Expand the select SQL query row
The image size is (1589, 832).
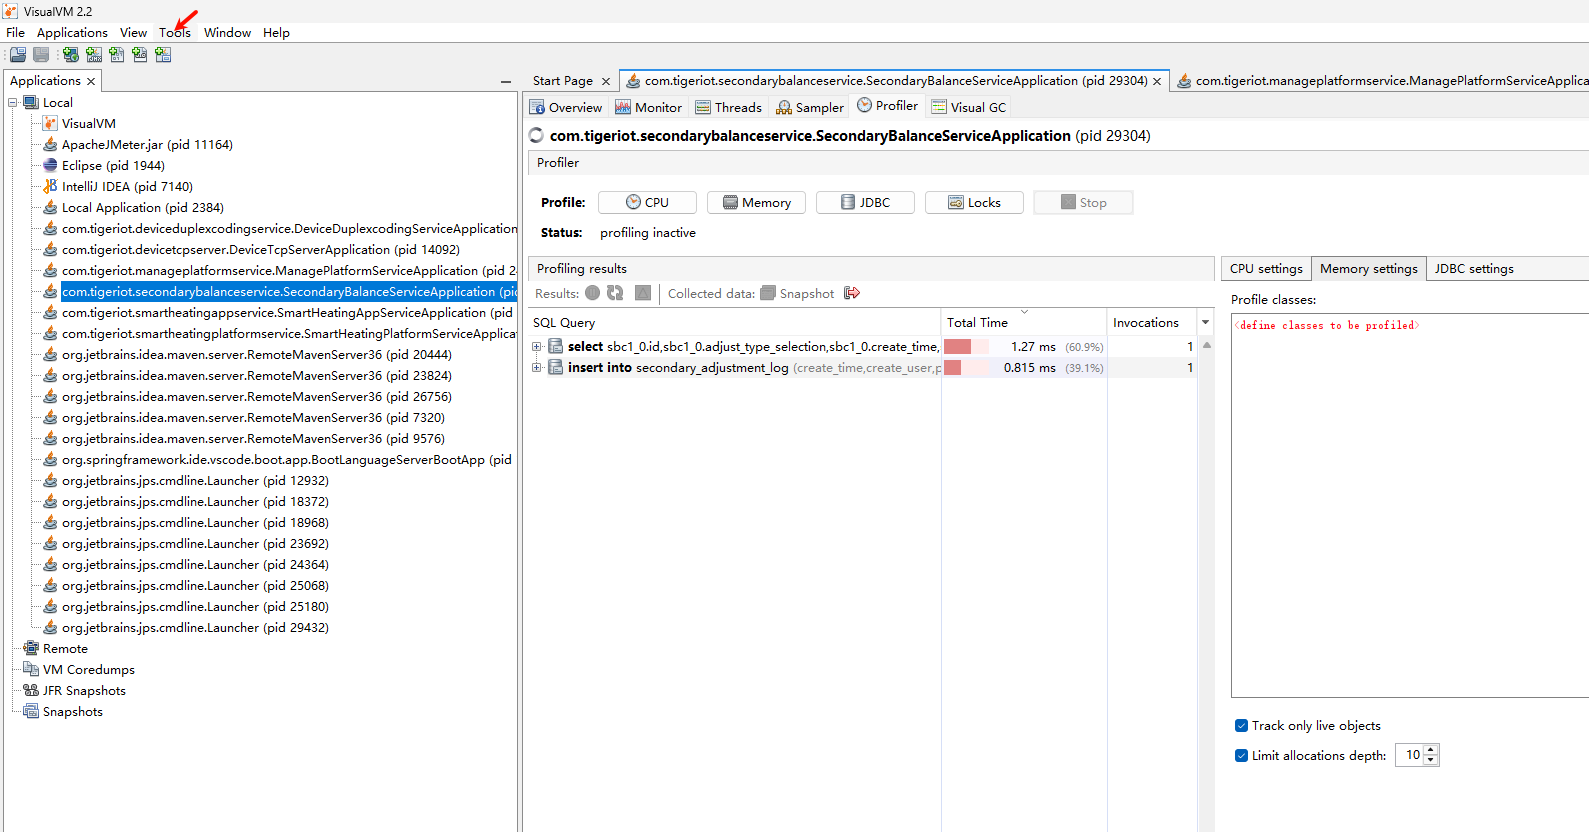click(537, 347)
